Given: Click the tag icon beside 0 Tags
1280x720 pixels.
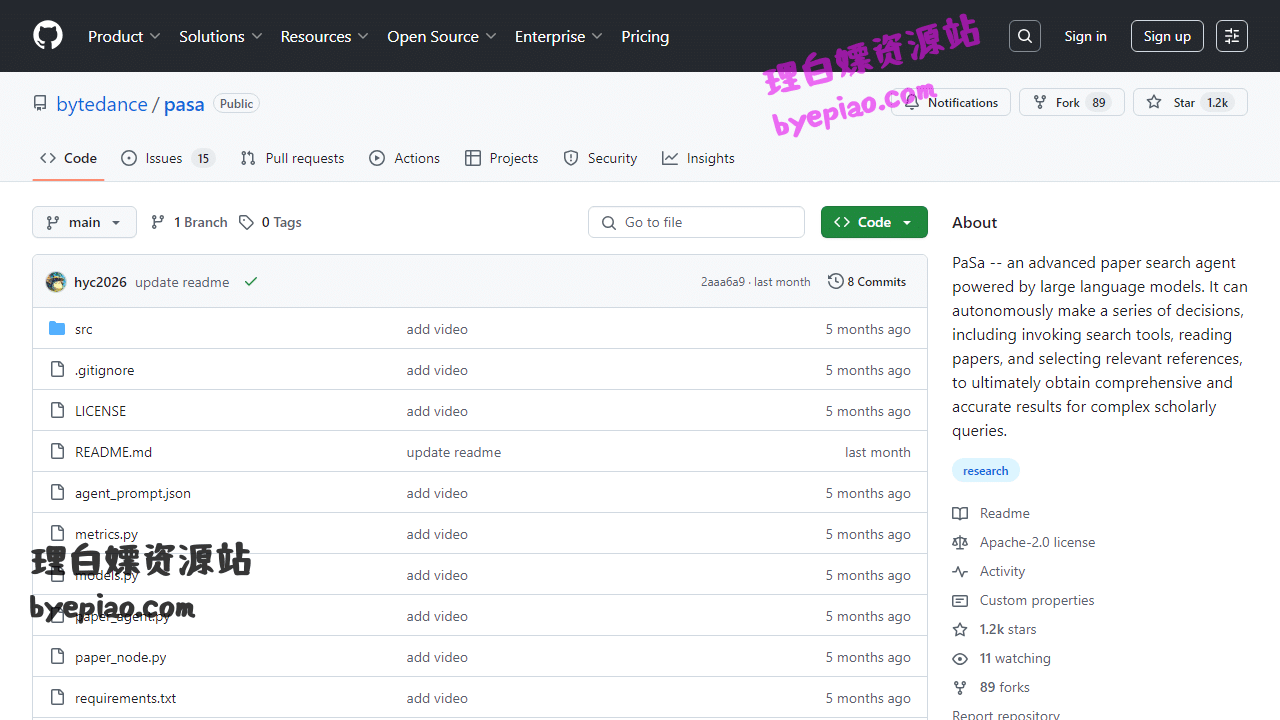Looking at the screenshot, I should (x=246, y=222).
